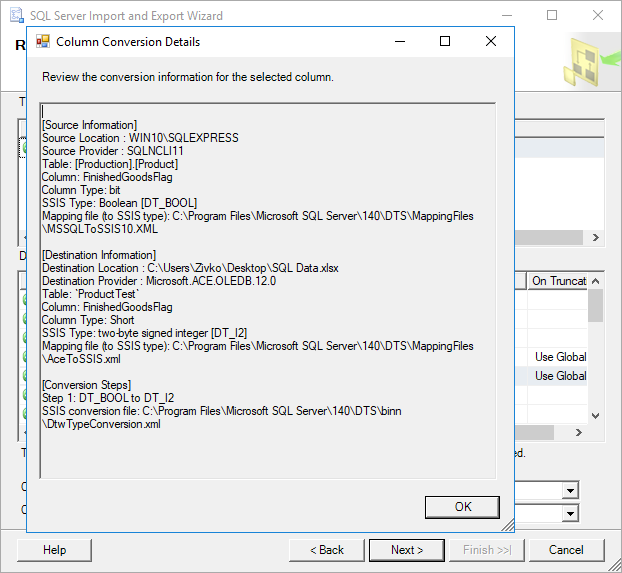The image size is (622, 573).
Task: Click the Table: `ProductTest` line
Action: coord(90,294)
